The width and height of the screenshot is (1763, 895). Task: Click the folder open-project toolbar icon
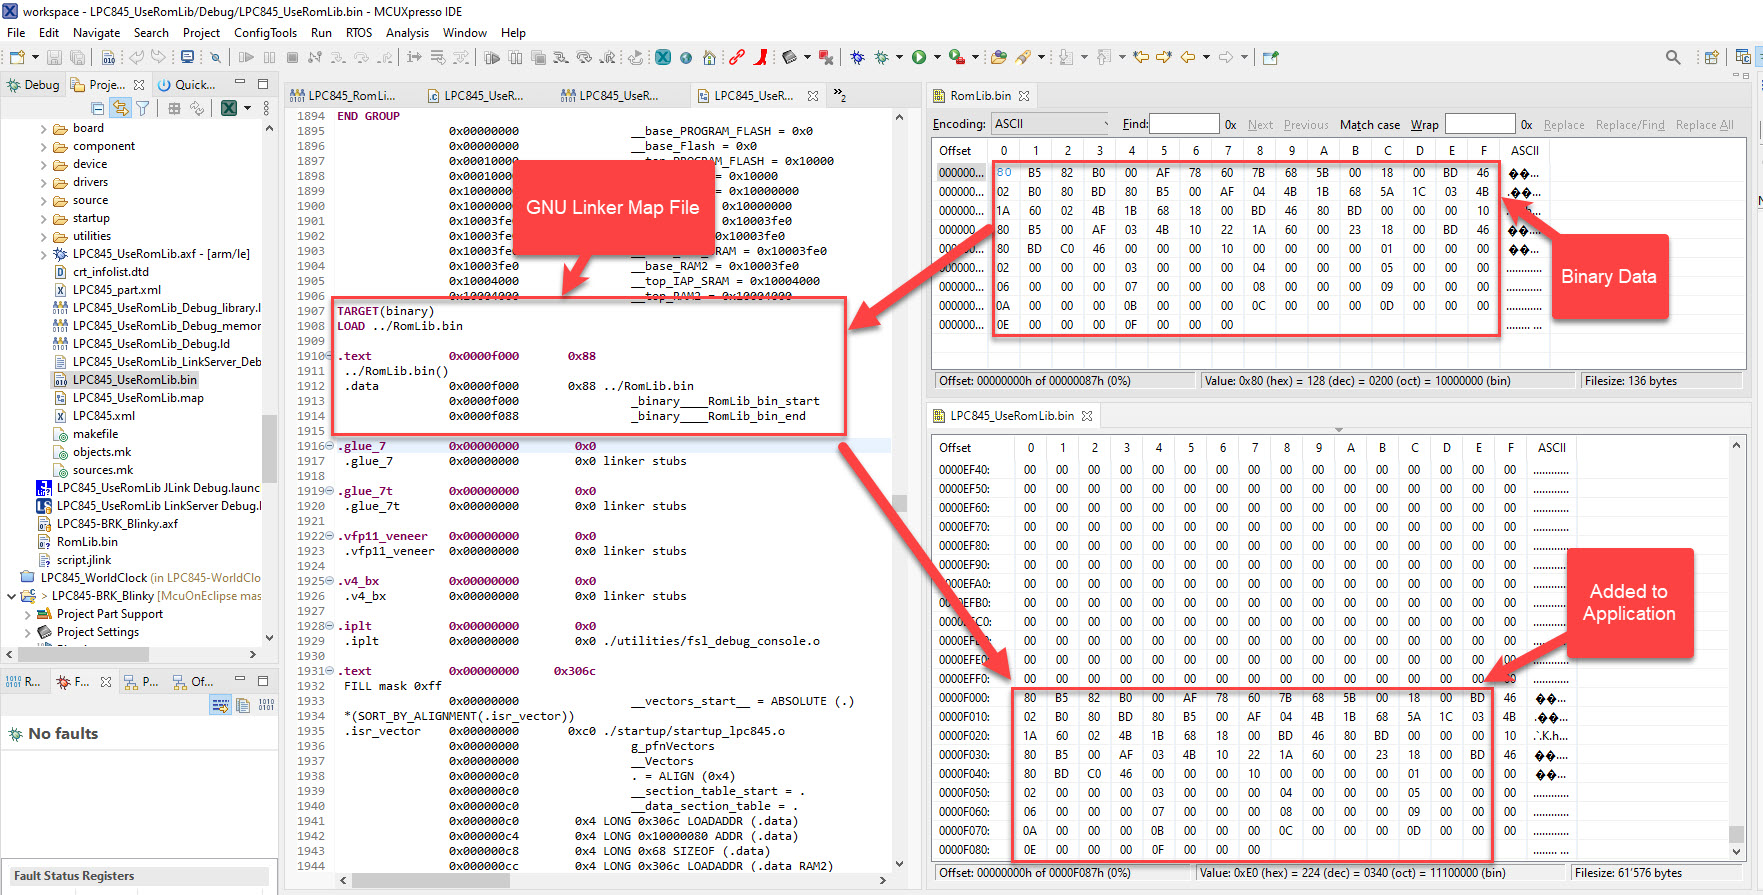click(x=999, y=58)
